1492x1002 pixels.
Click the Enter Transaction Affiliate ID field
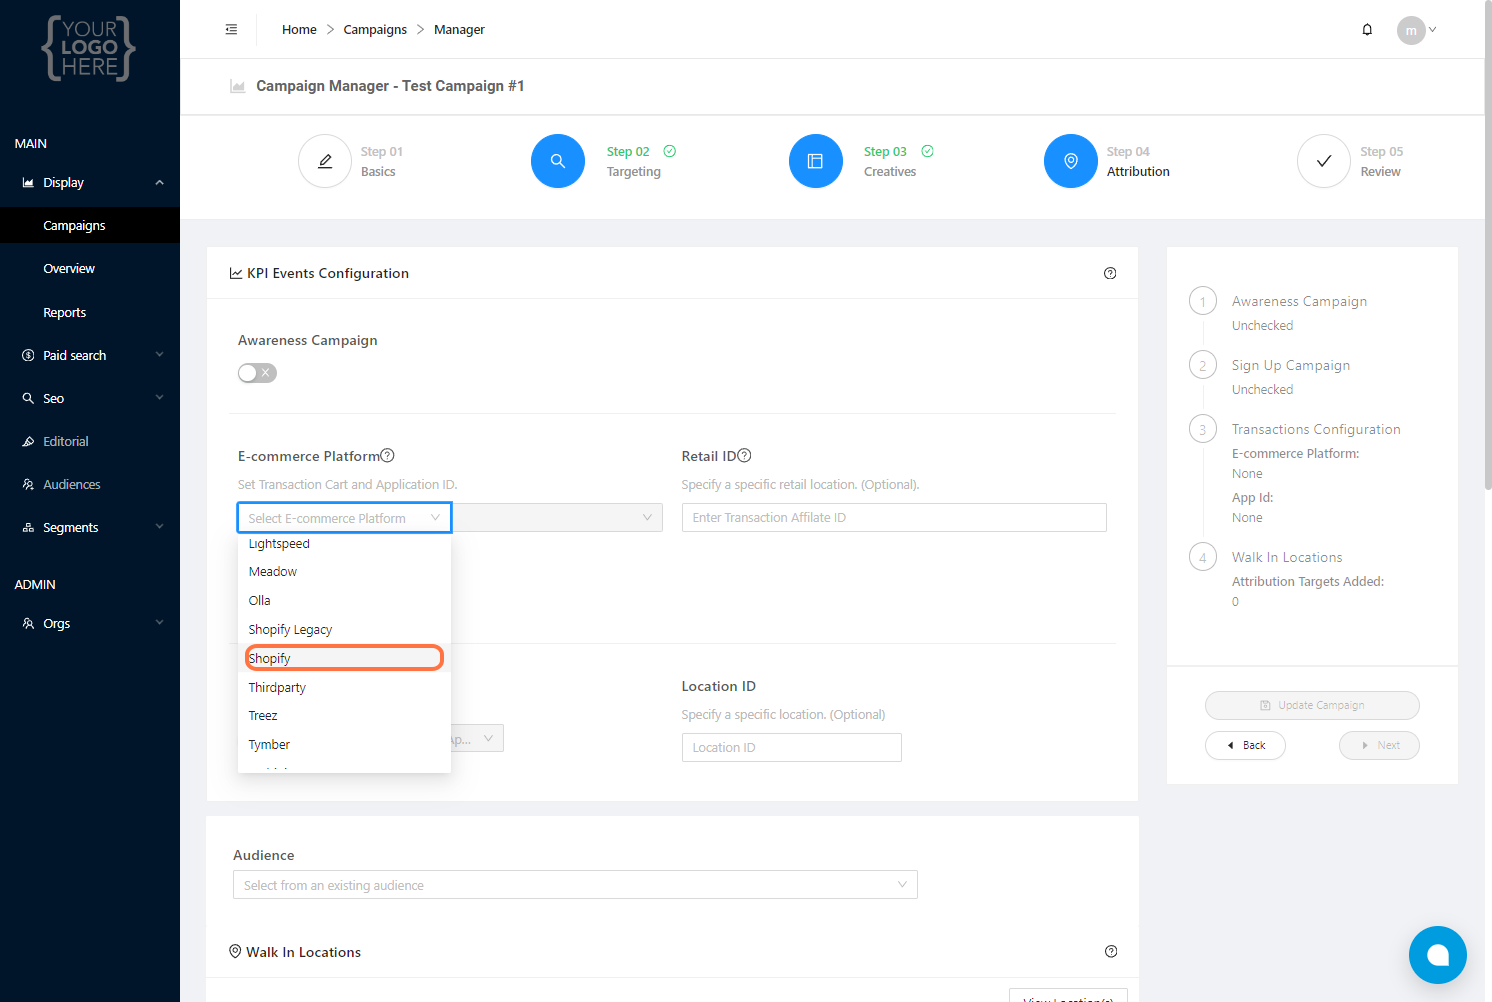[894, 518]
